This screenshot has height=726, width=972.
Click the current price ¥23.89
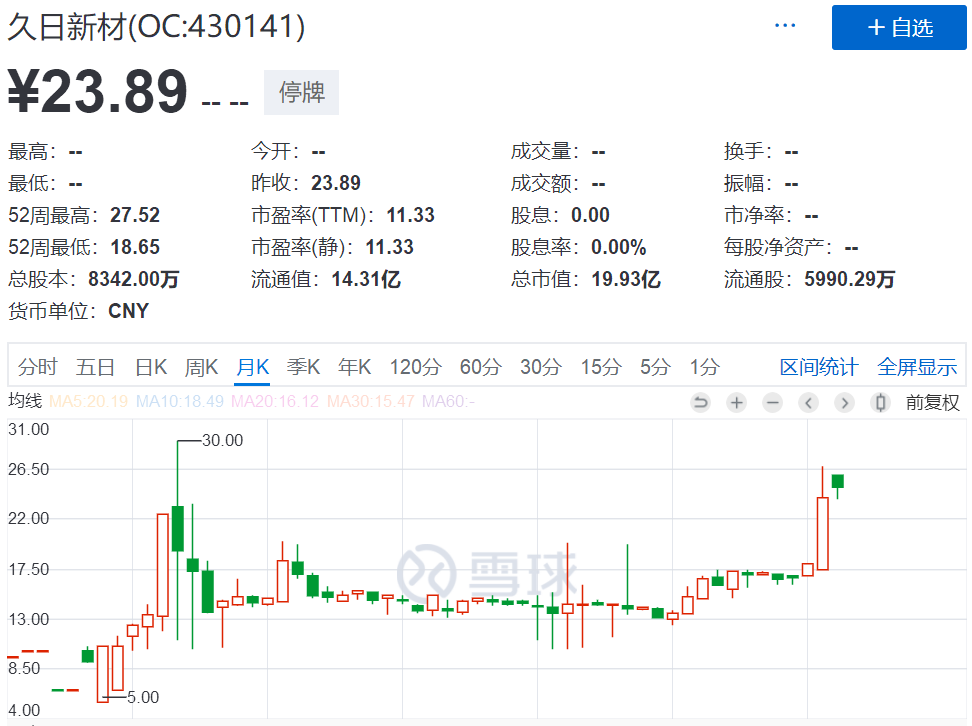(97, 92)
